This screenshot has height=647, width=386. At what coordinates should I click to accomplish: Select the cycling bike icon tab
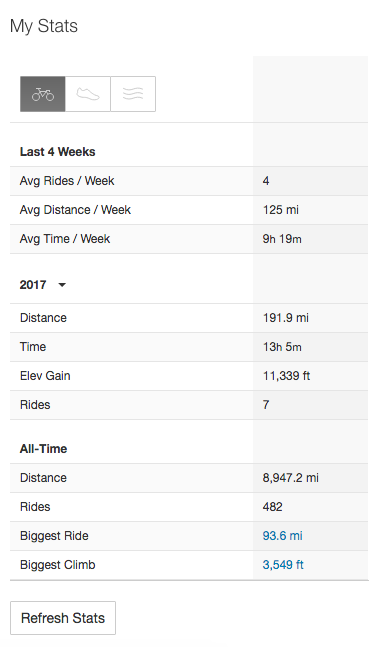pos(43,94)
